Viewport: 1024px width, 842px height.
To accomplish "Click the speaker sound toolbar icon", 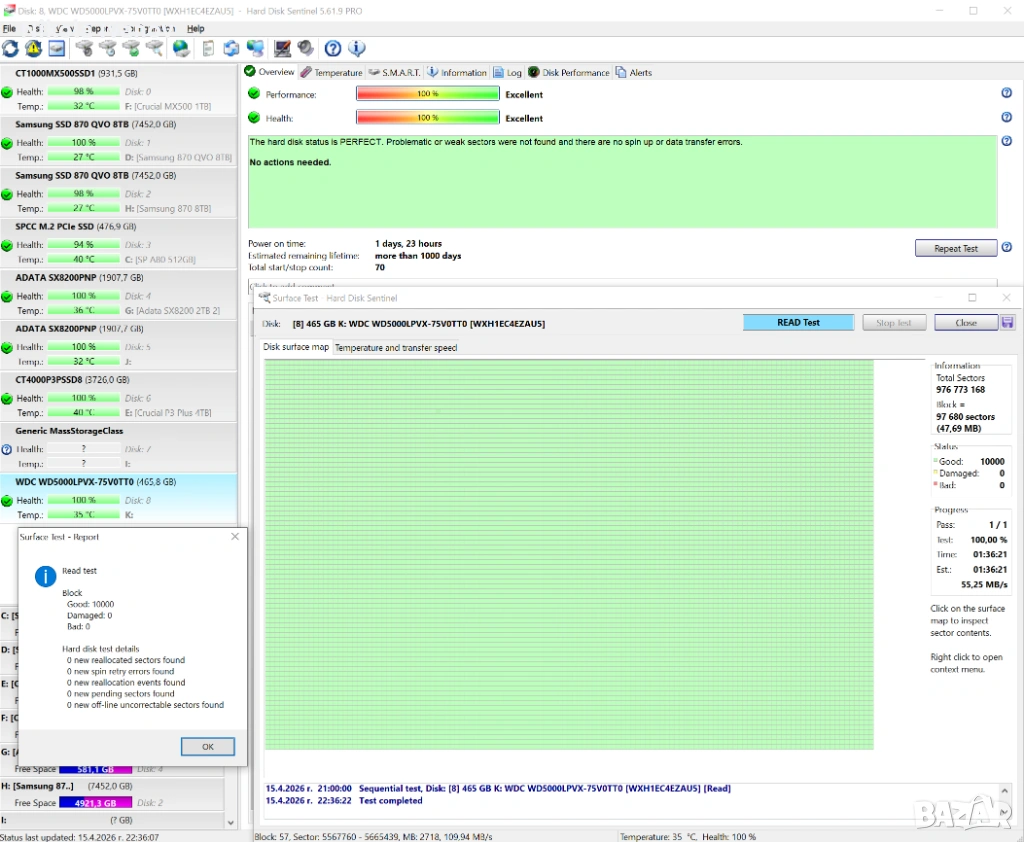I will [306, 48].
